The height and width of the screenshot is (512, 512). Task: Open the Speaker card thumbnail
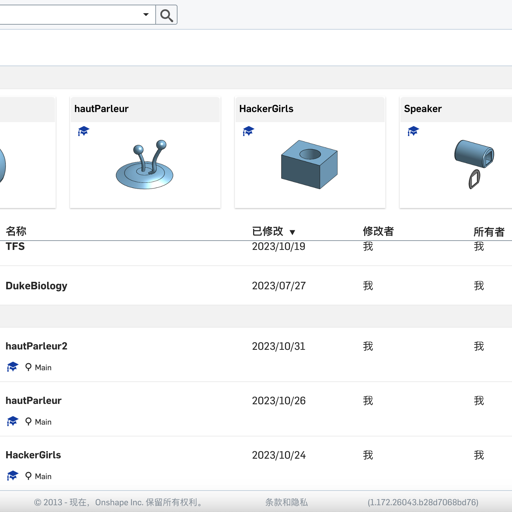point(474,164)
